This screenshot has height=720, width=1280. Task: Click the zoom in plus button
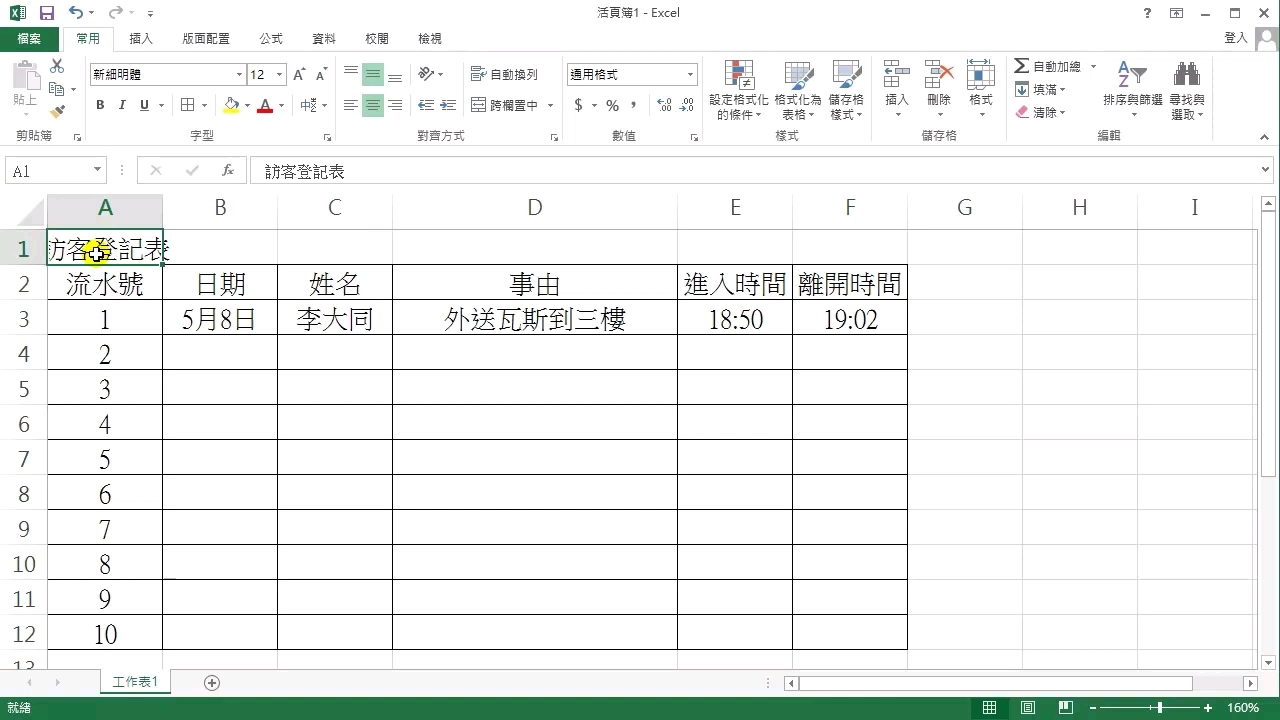point(1209,708)
